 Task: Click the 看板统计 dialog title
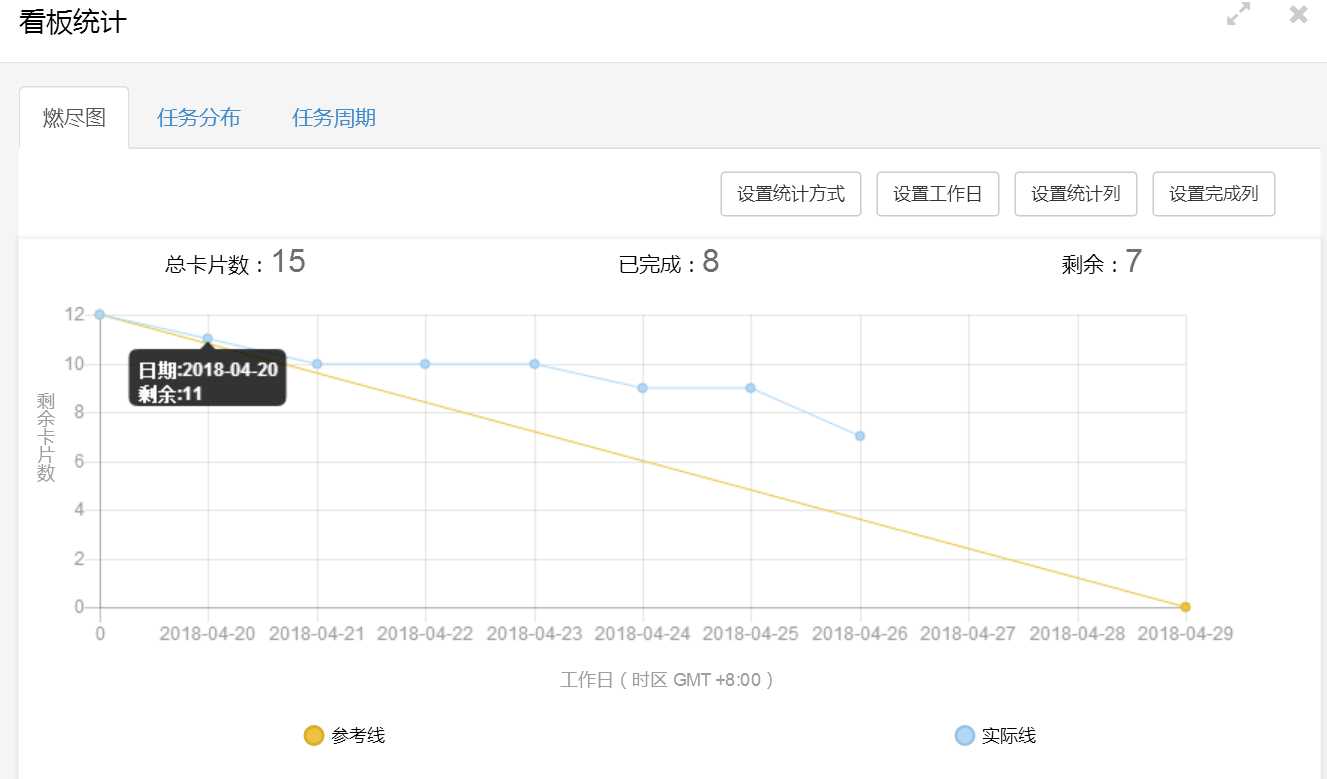point(73,21)
